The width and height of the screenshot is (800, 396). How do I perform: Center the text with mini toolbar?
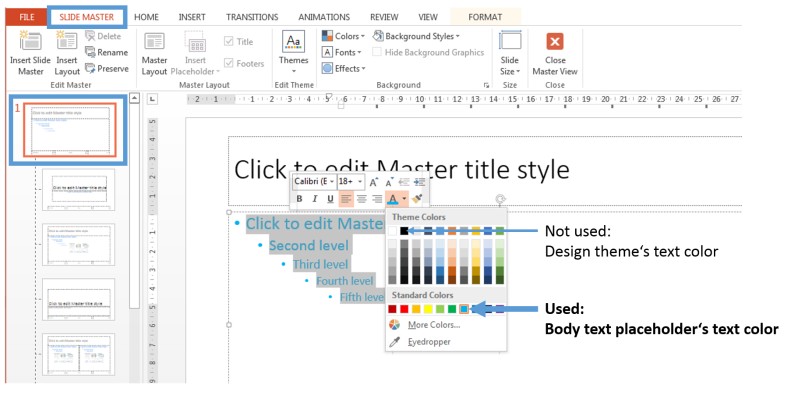tap(362, 199)
